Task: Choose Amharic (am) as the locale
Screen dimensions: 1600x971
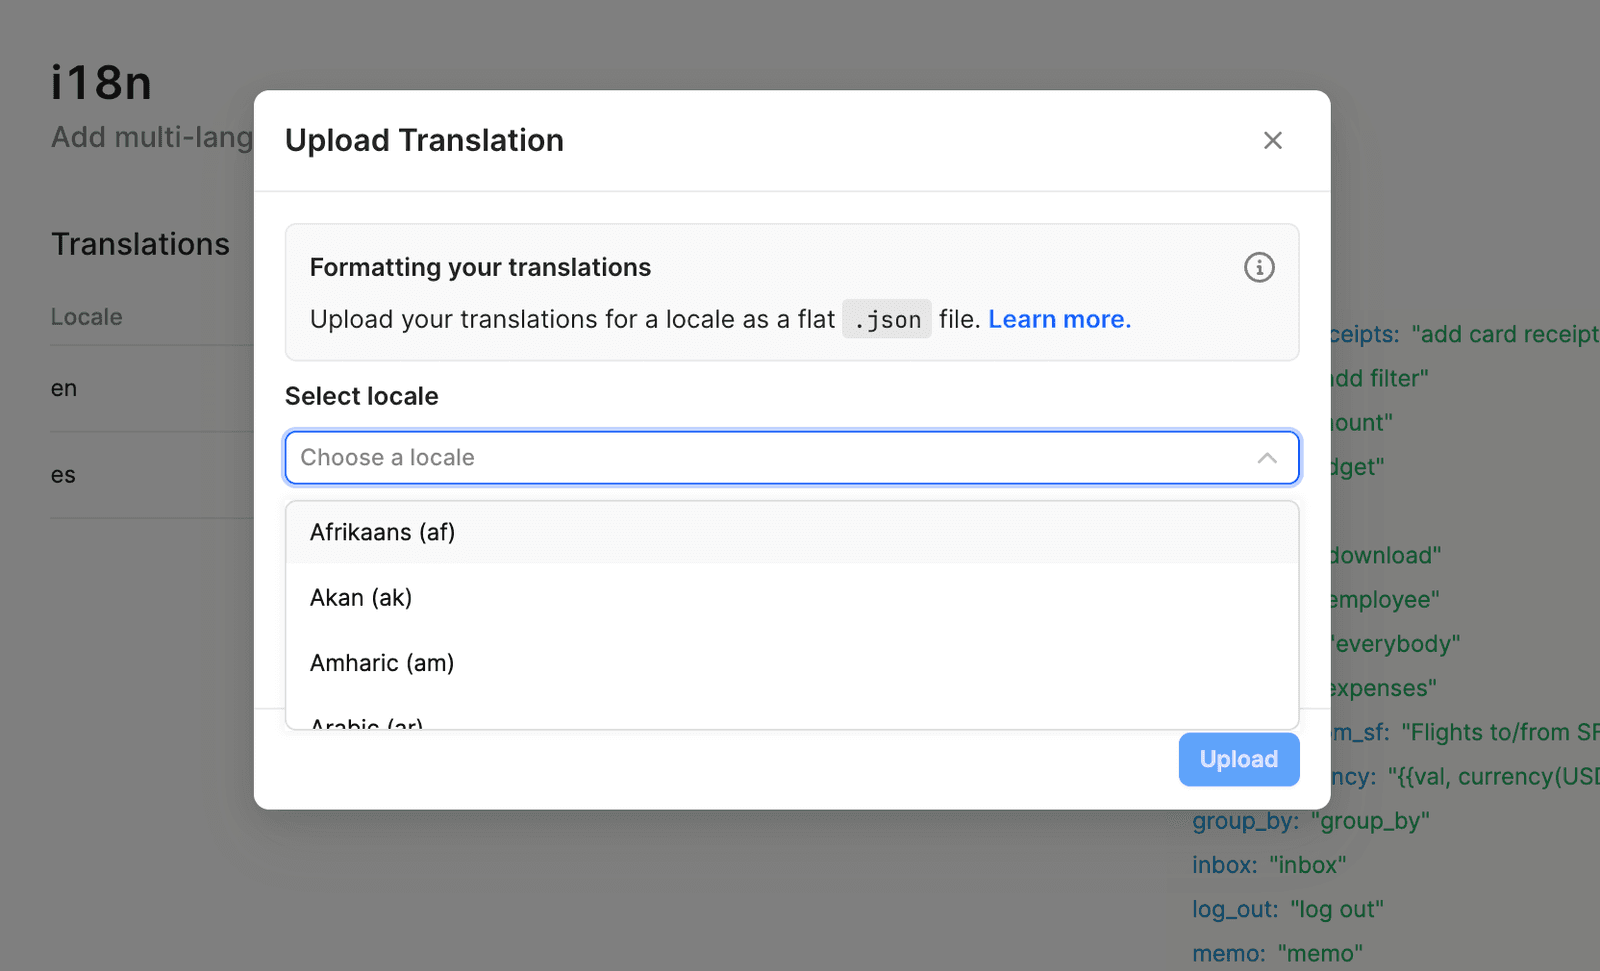Action: (381, 662)
